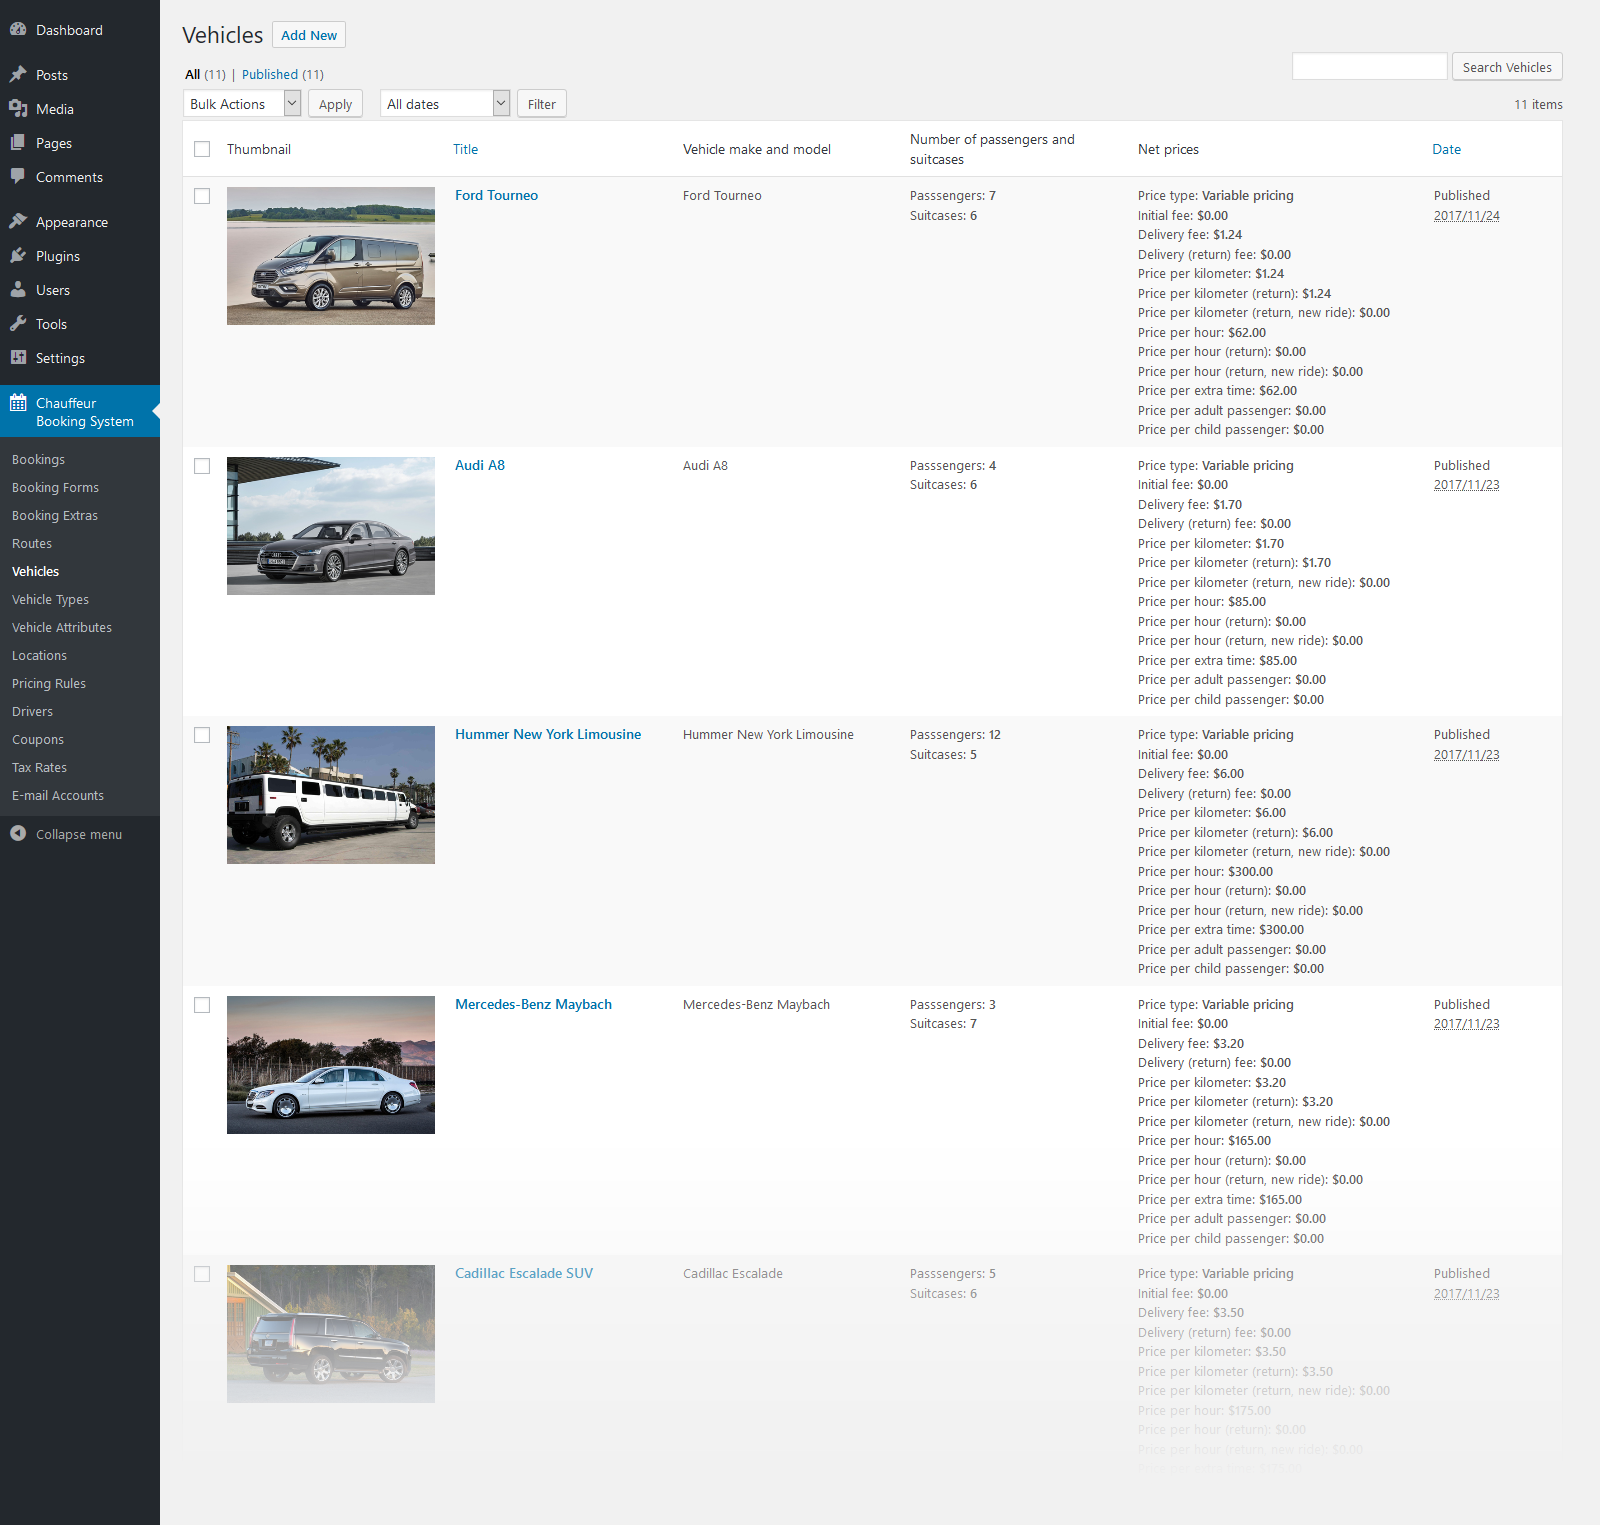This screenshot has width=1600, height=1525.
Task: Click the Tools wrench icon
Action: pyautogui.click(x=18, y=324)
